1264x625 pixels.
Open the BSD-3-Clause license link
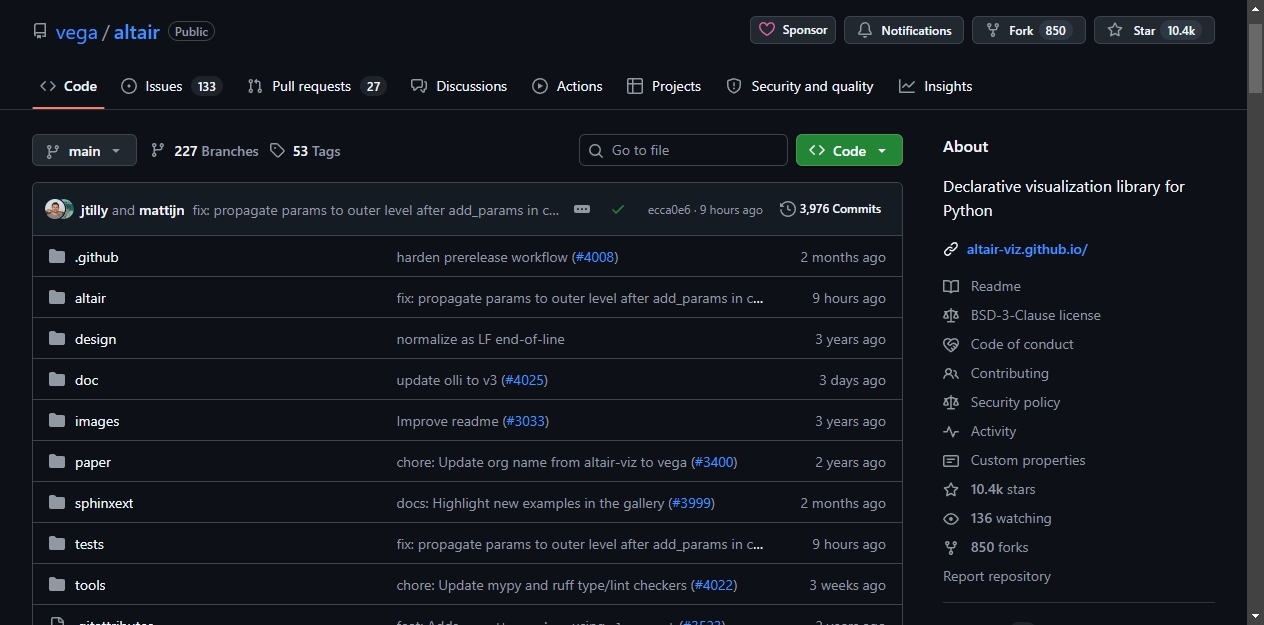pyautogui.click(x=1035, y=315)
